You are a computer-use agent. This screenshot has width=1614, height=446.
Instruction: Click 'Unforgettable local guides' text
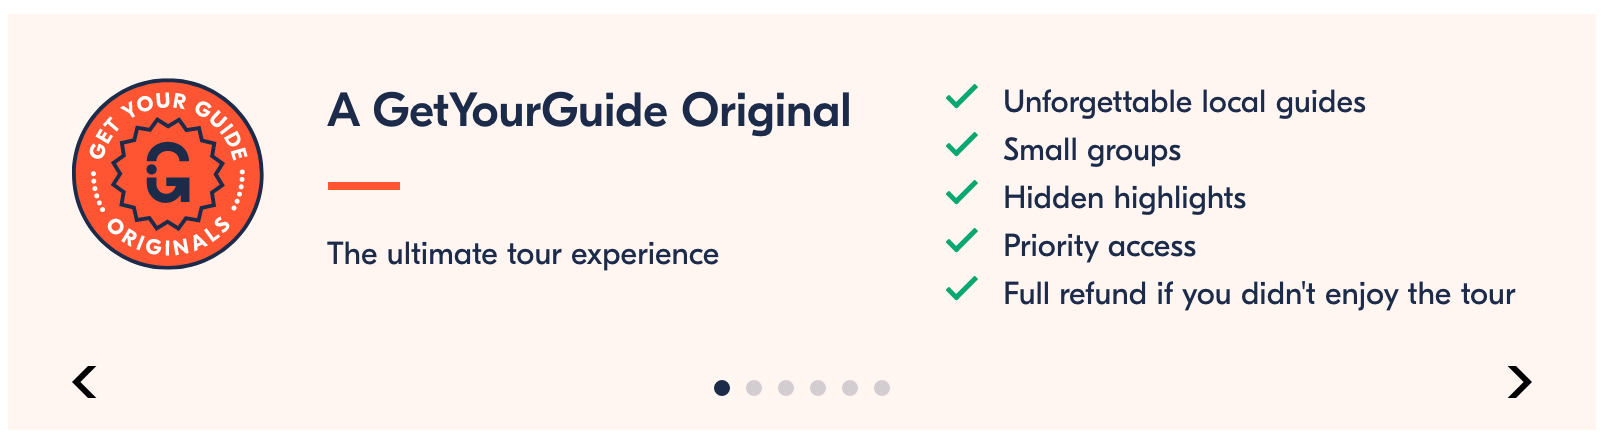coord(1184,102)
